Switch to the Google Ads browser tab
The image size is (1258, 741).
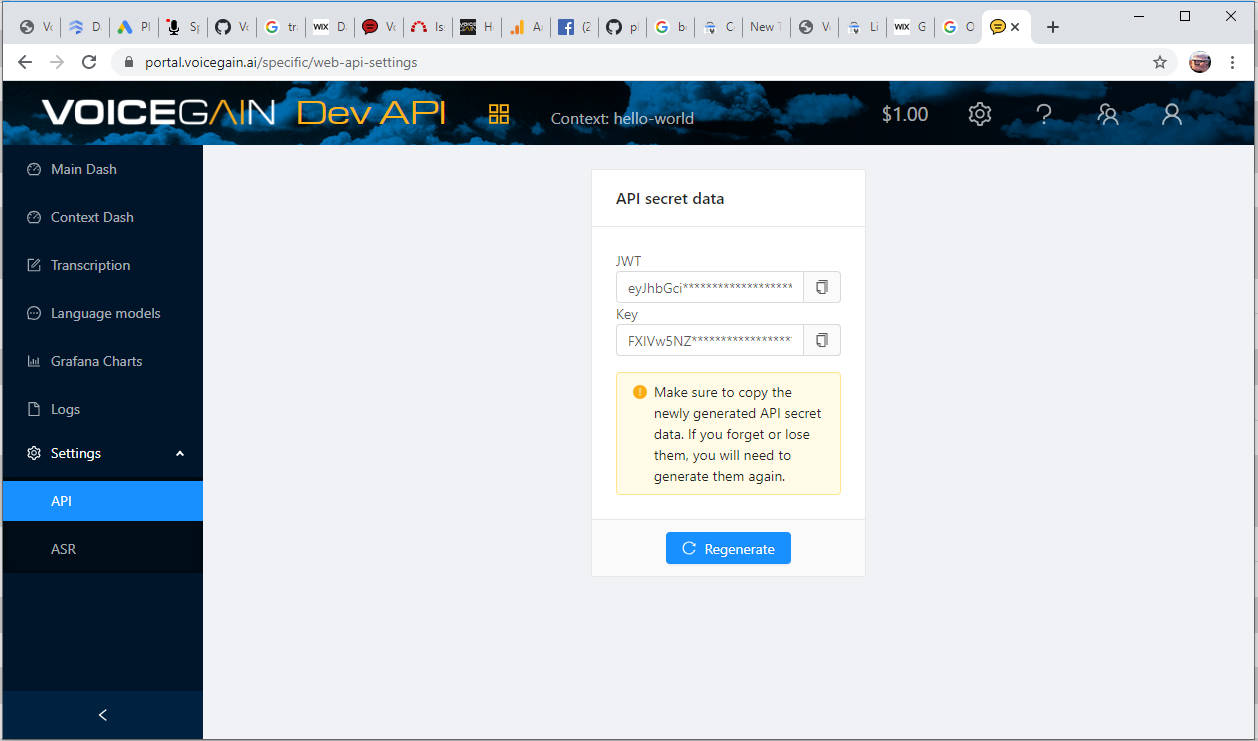(x=134, y=27)
